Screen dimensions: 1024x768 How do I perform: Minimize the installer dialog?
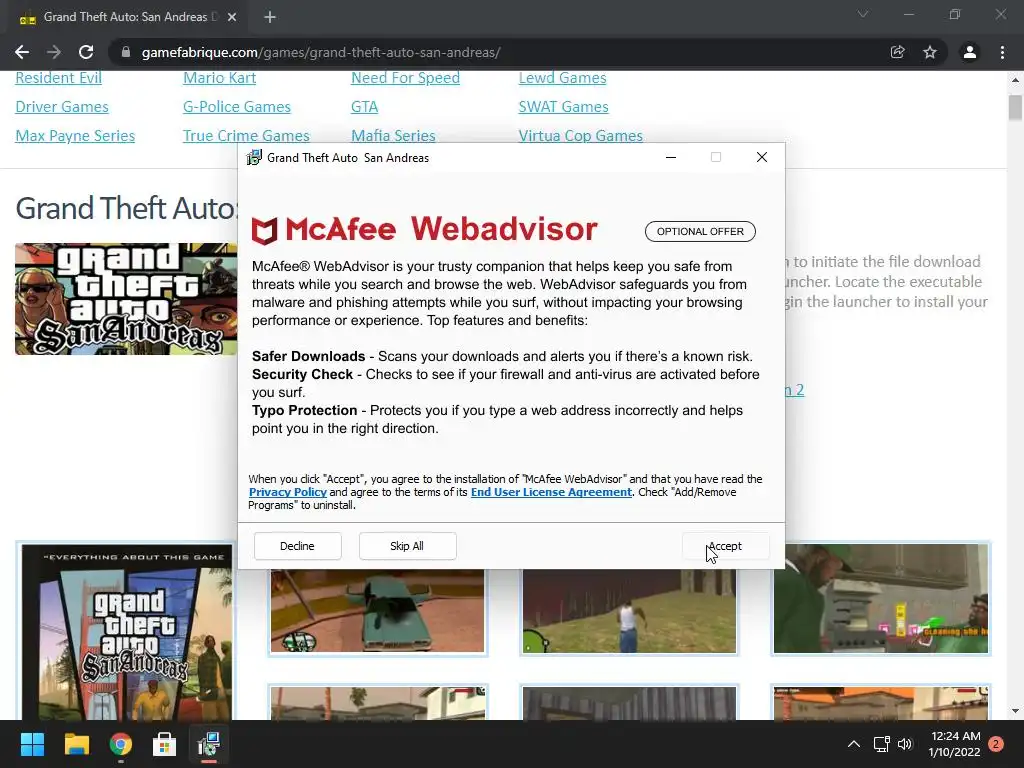[671, 157]
